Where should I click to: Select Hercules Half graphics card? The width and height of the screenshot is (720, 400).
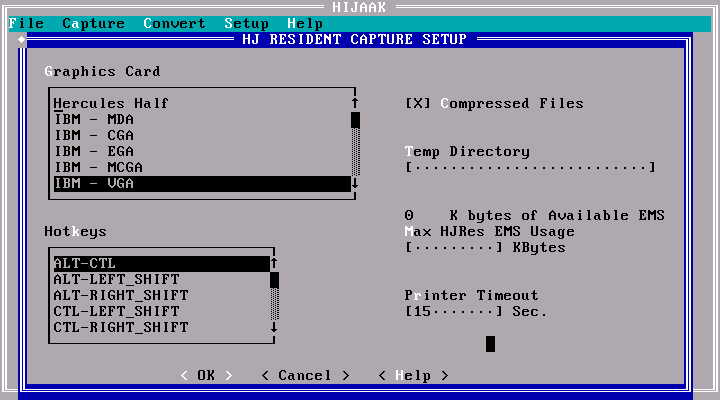point(202,103)
